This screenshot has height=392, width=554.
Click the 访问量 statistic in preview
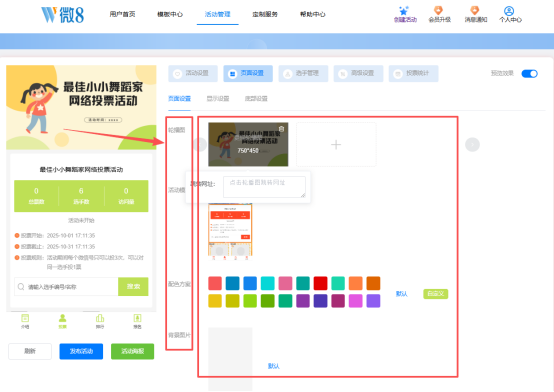point(126,196)
